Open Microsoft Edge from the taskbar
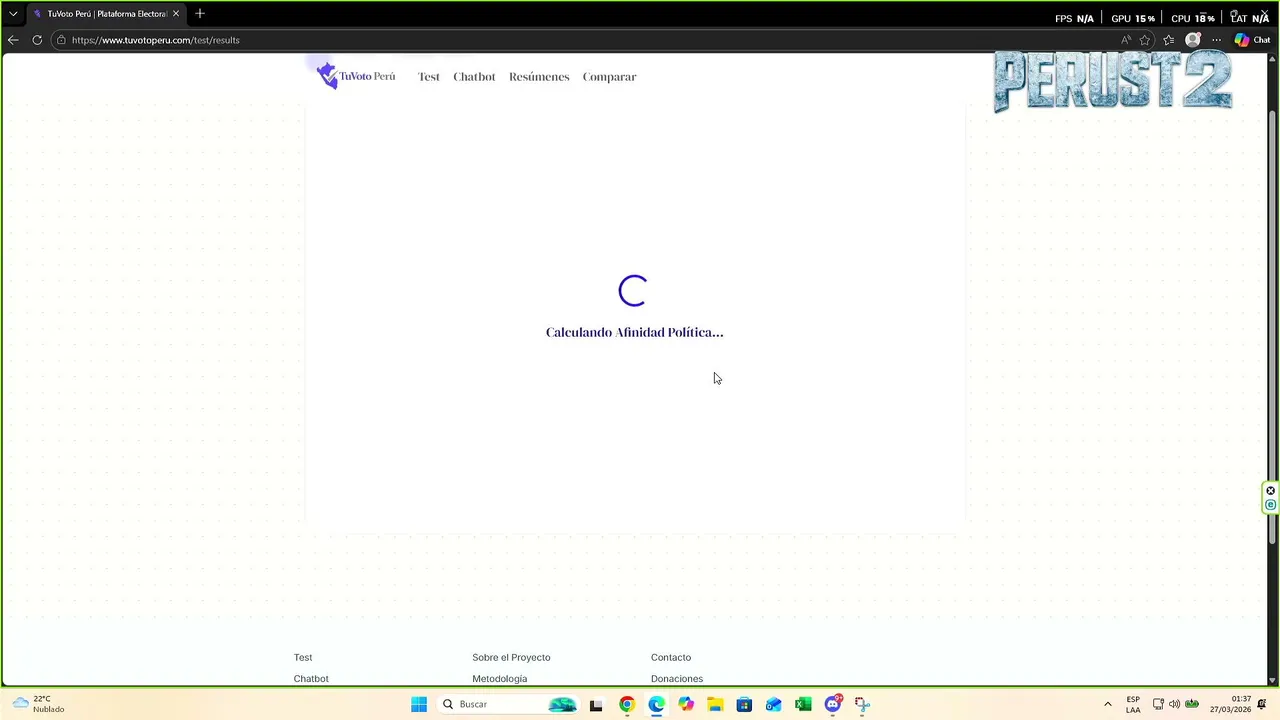The height and width of the screenshot is (720, 1280). point(656,704)
